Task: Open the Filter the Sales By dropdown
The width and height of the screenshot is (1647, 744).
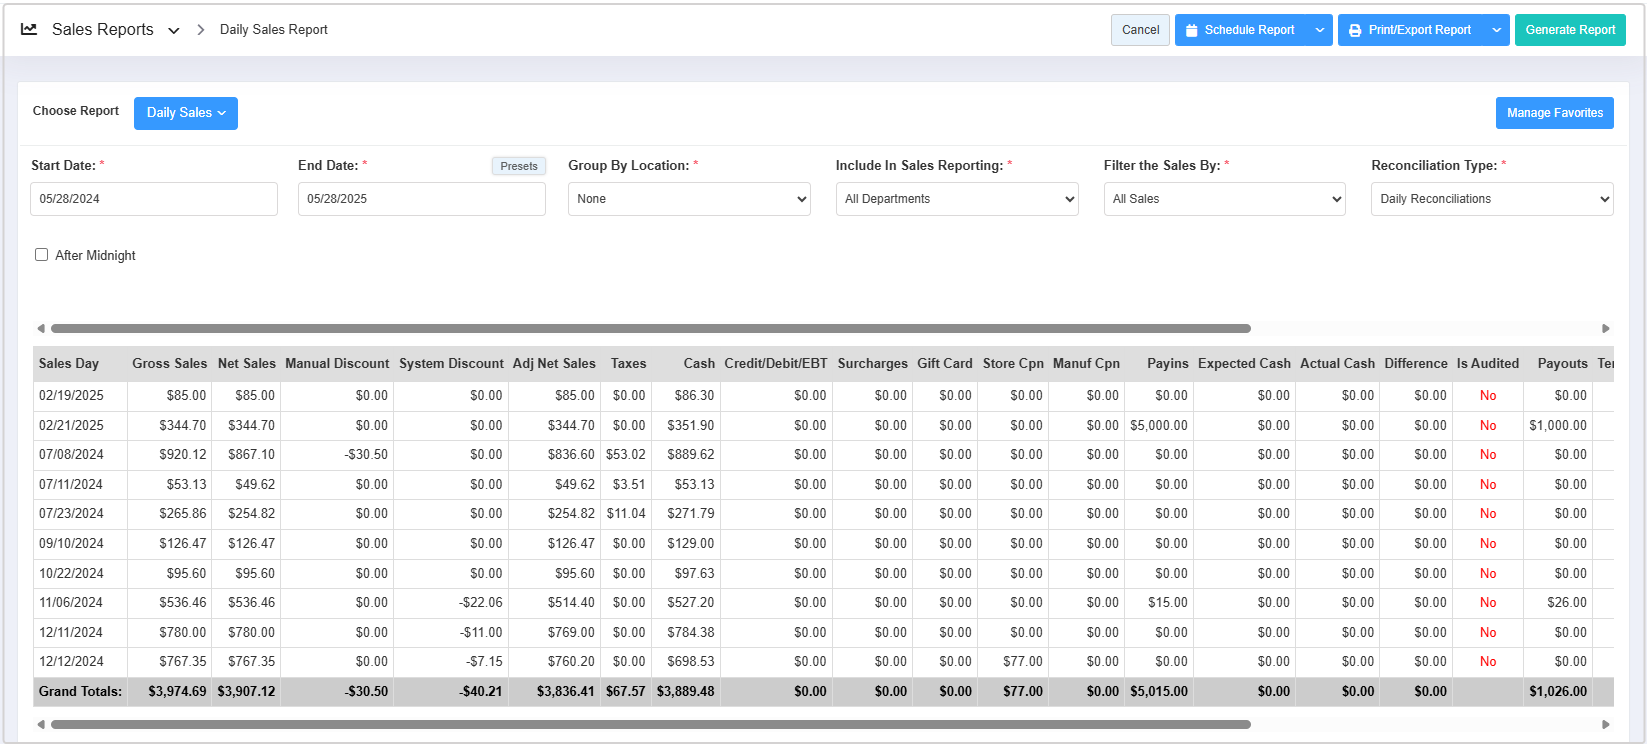Action: tap(1225, 199)
